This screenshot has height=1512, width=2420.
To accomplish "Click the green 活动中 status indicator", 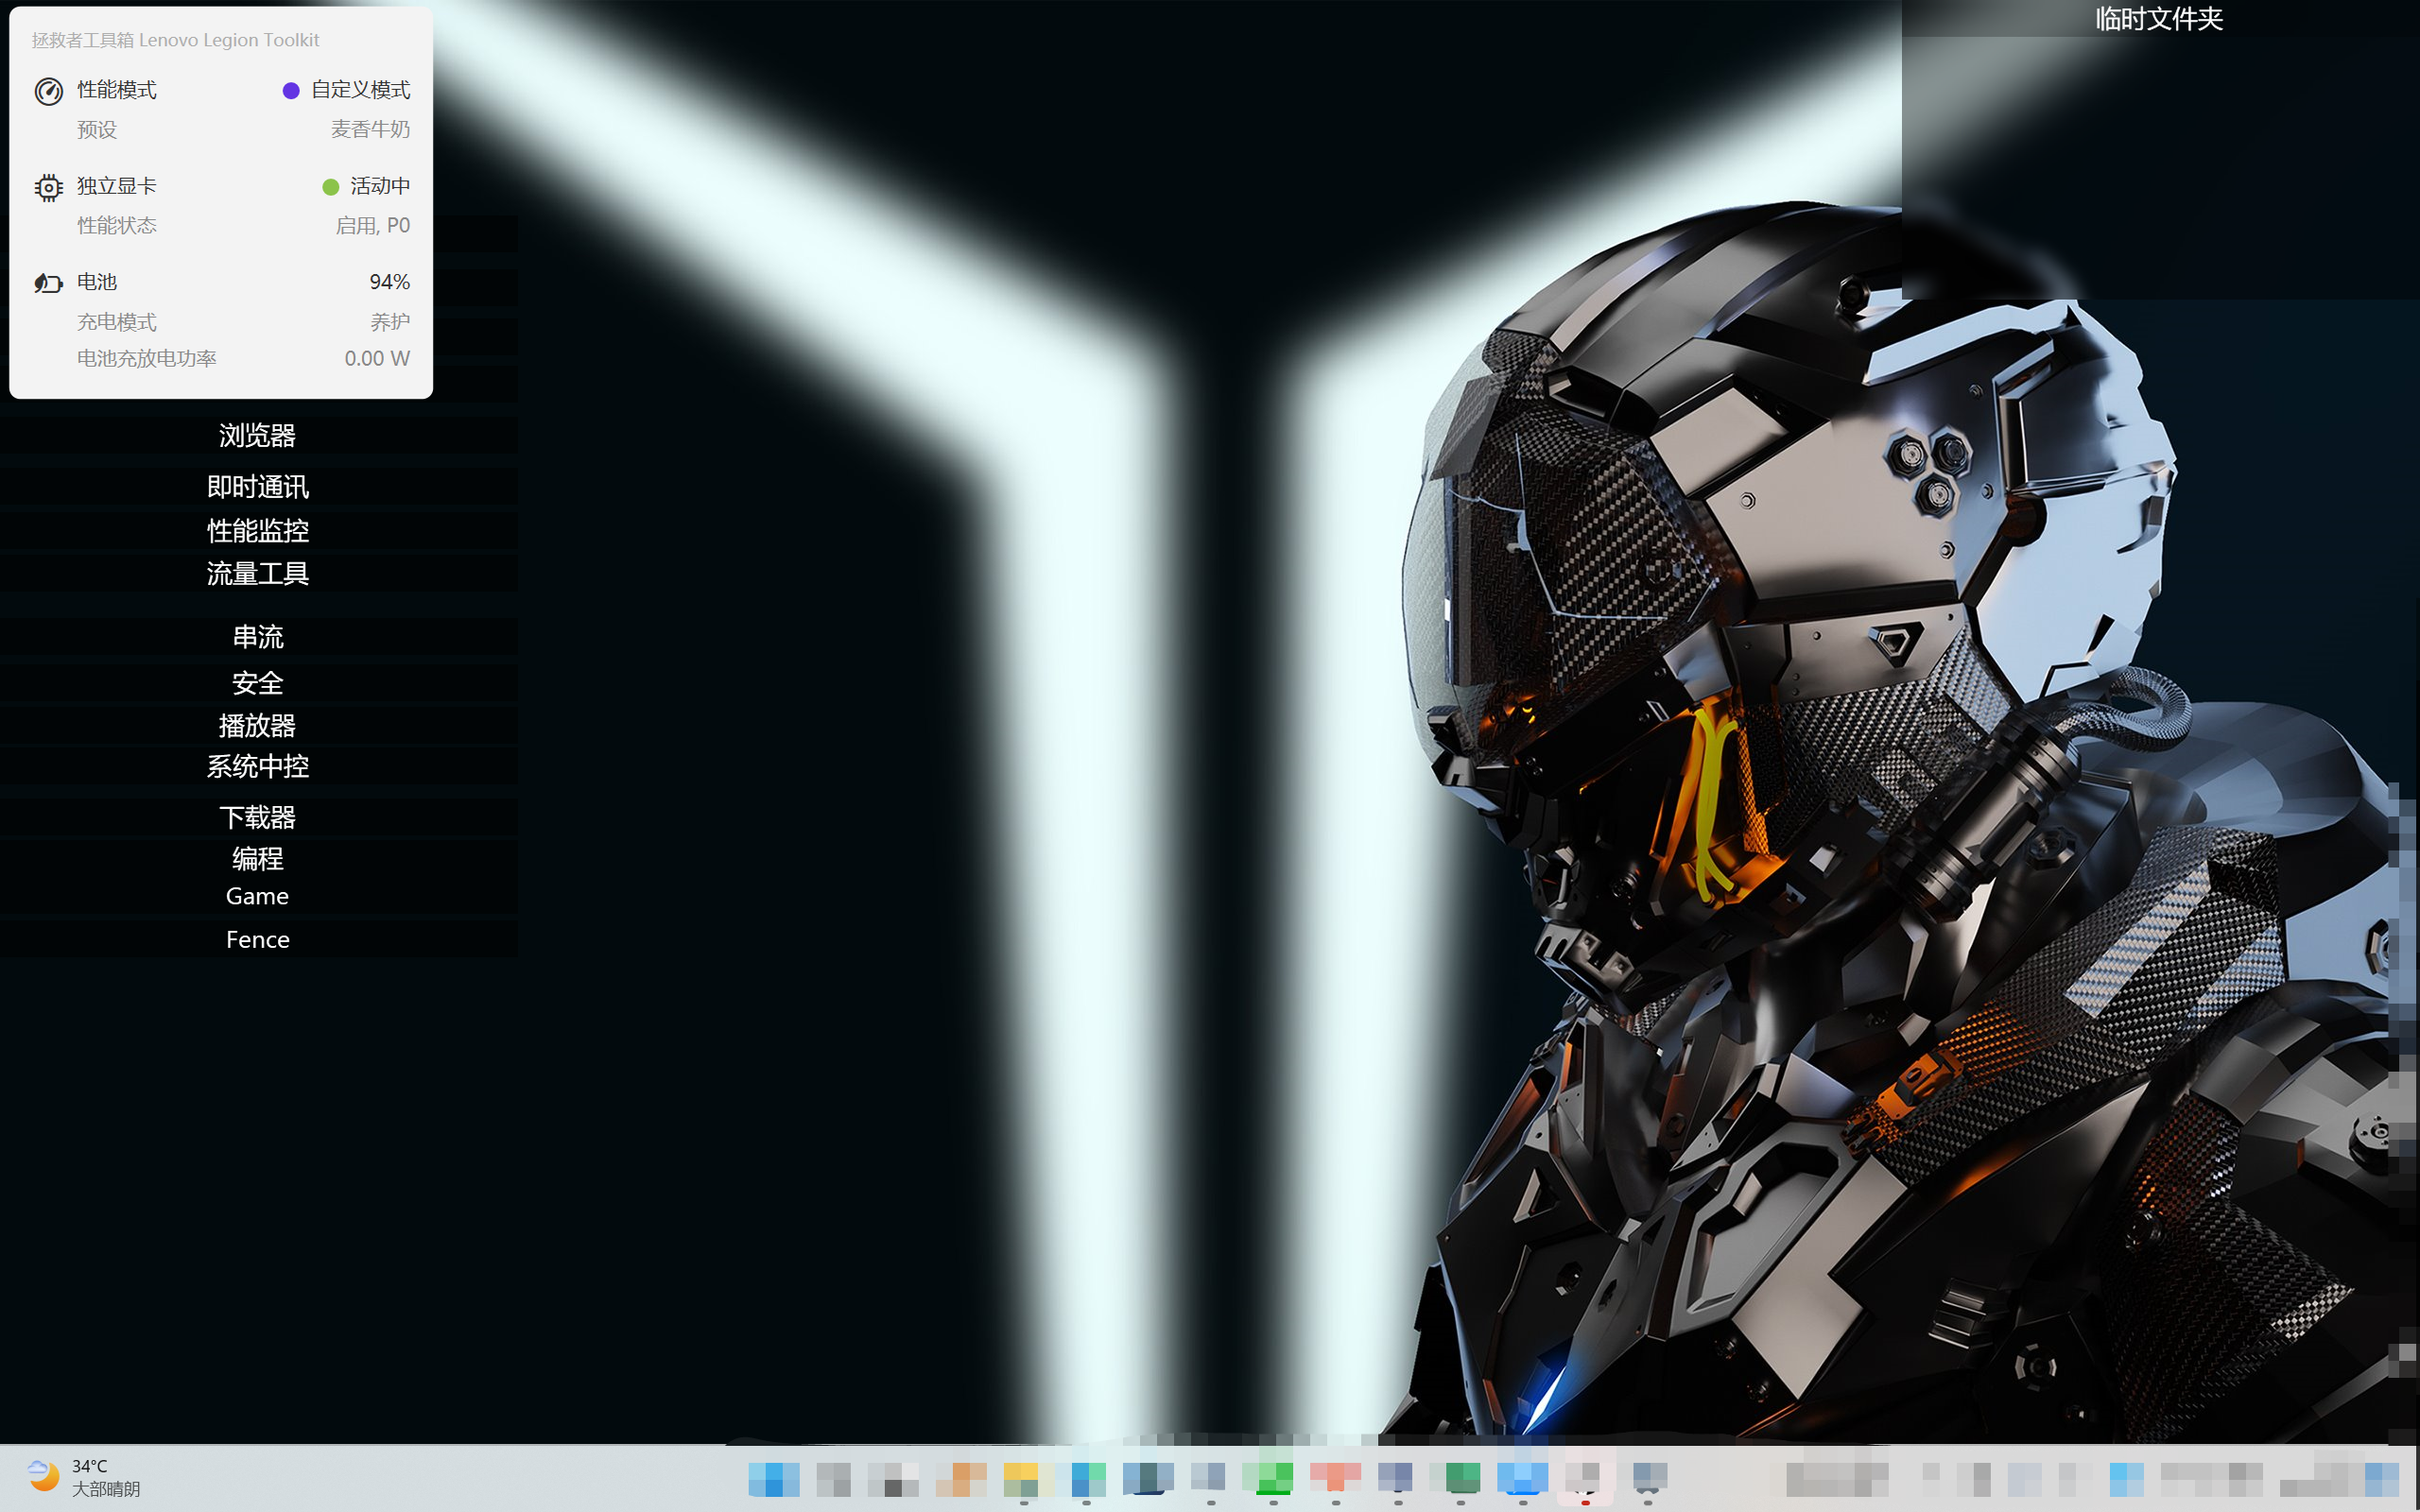I will click(x=331, y=186).
